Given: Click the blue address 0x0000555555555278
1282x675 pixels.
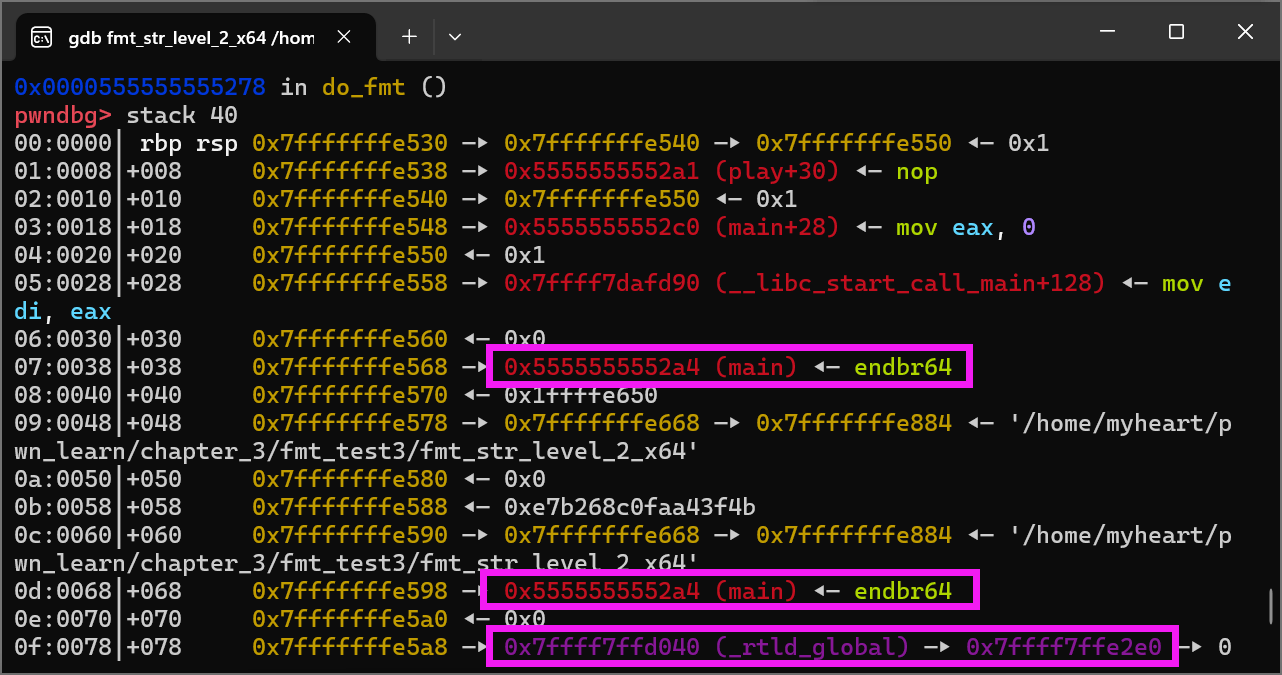Looking at the screenshot, I should tap(140, 87).
